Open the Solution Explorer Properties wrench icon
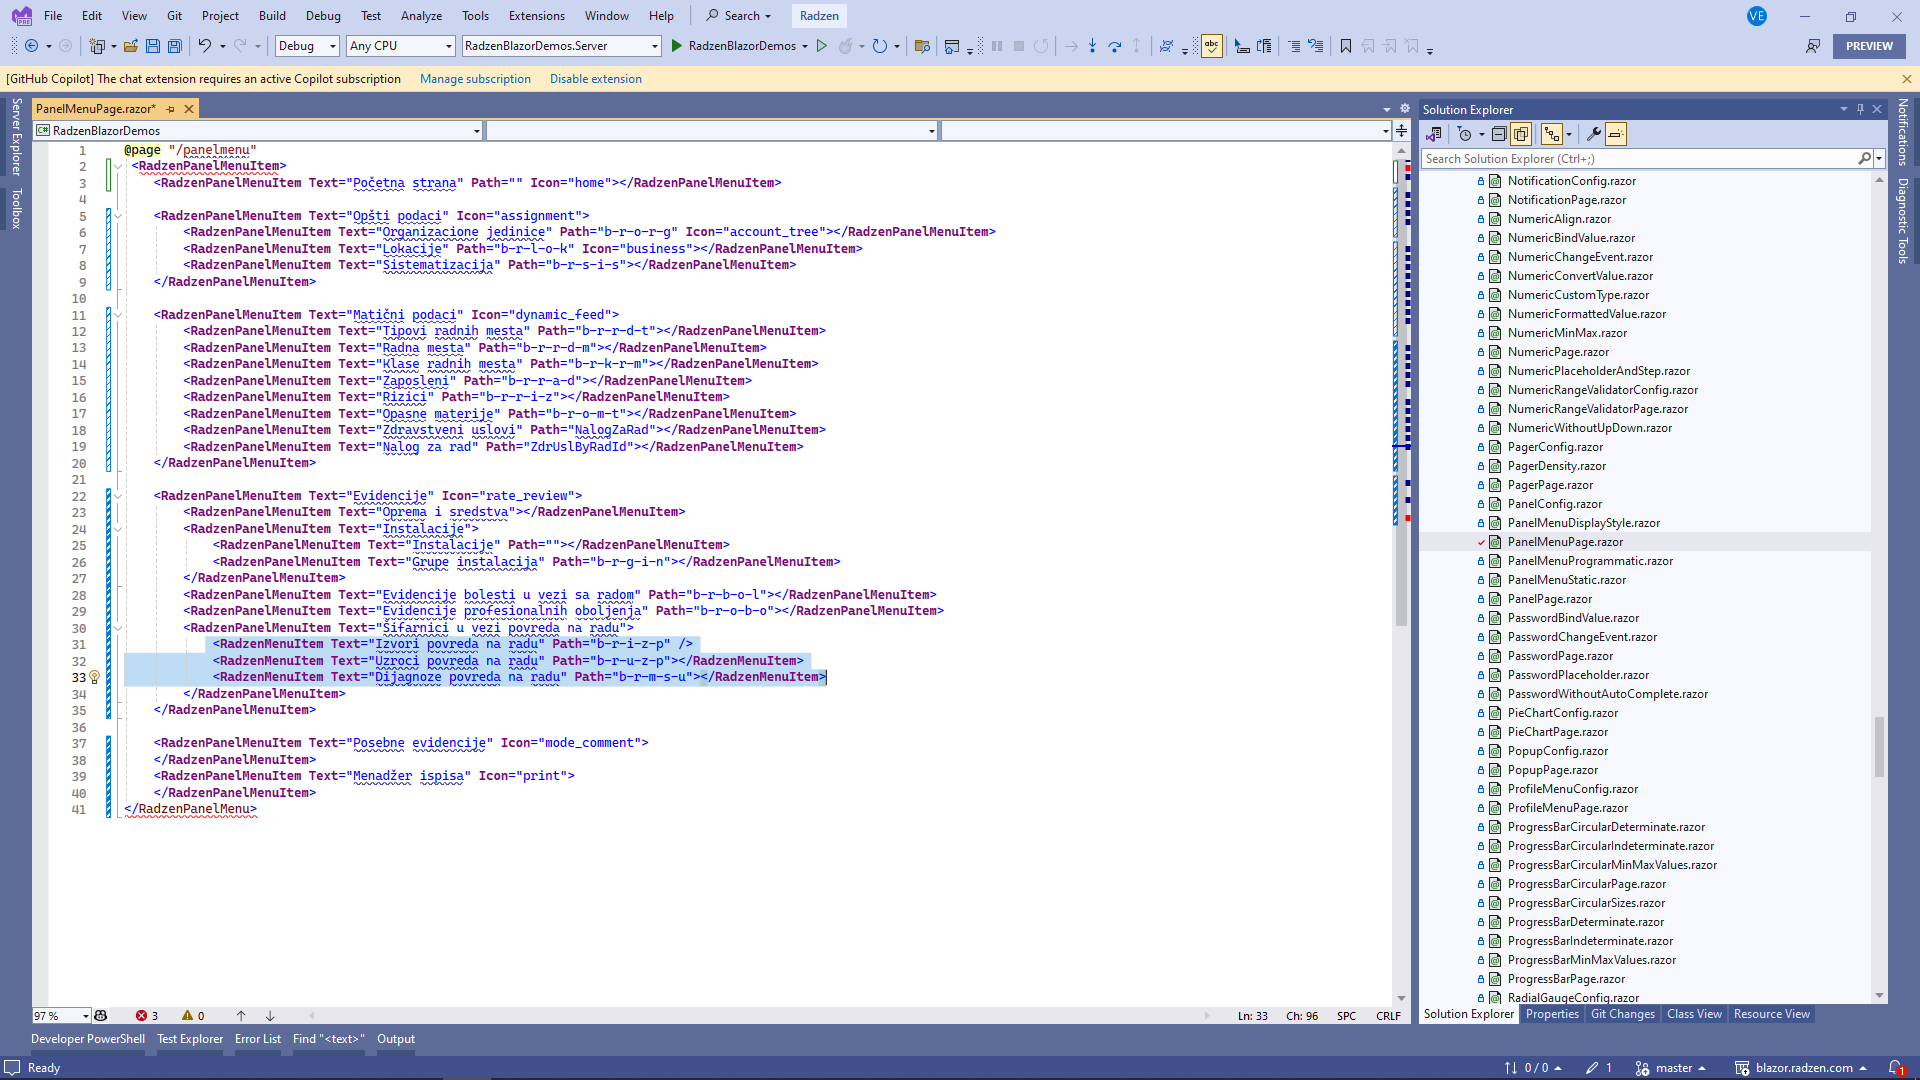1920x1080 pixels. (x=1594, y=134)
